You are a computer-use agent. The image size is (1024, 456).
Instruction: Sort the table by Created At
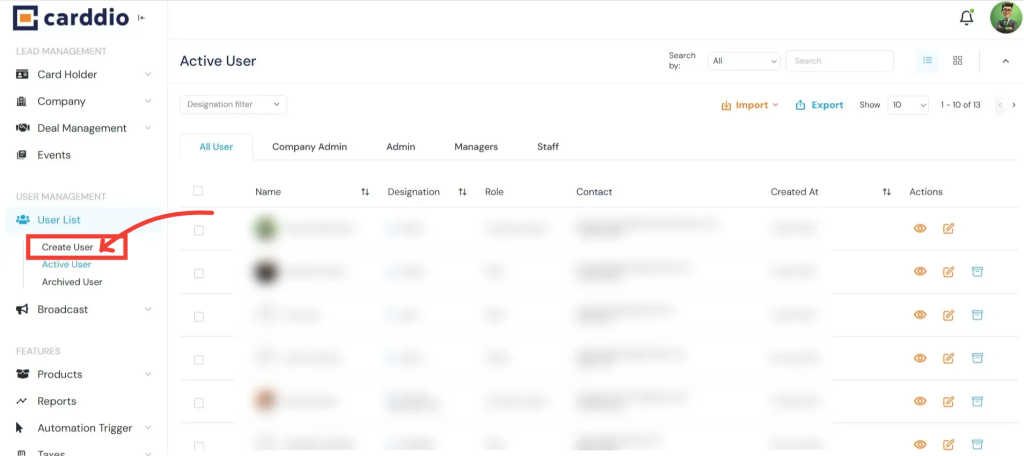click(x=886, y=192)
